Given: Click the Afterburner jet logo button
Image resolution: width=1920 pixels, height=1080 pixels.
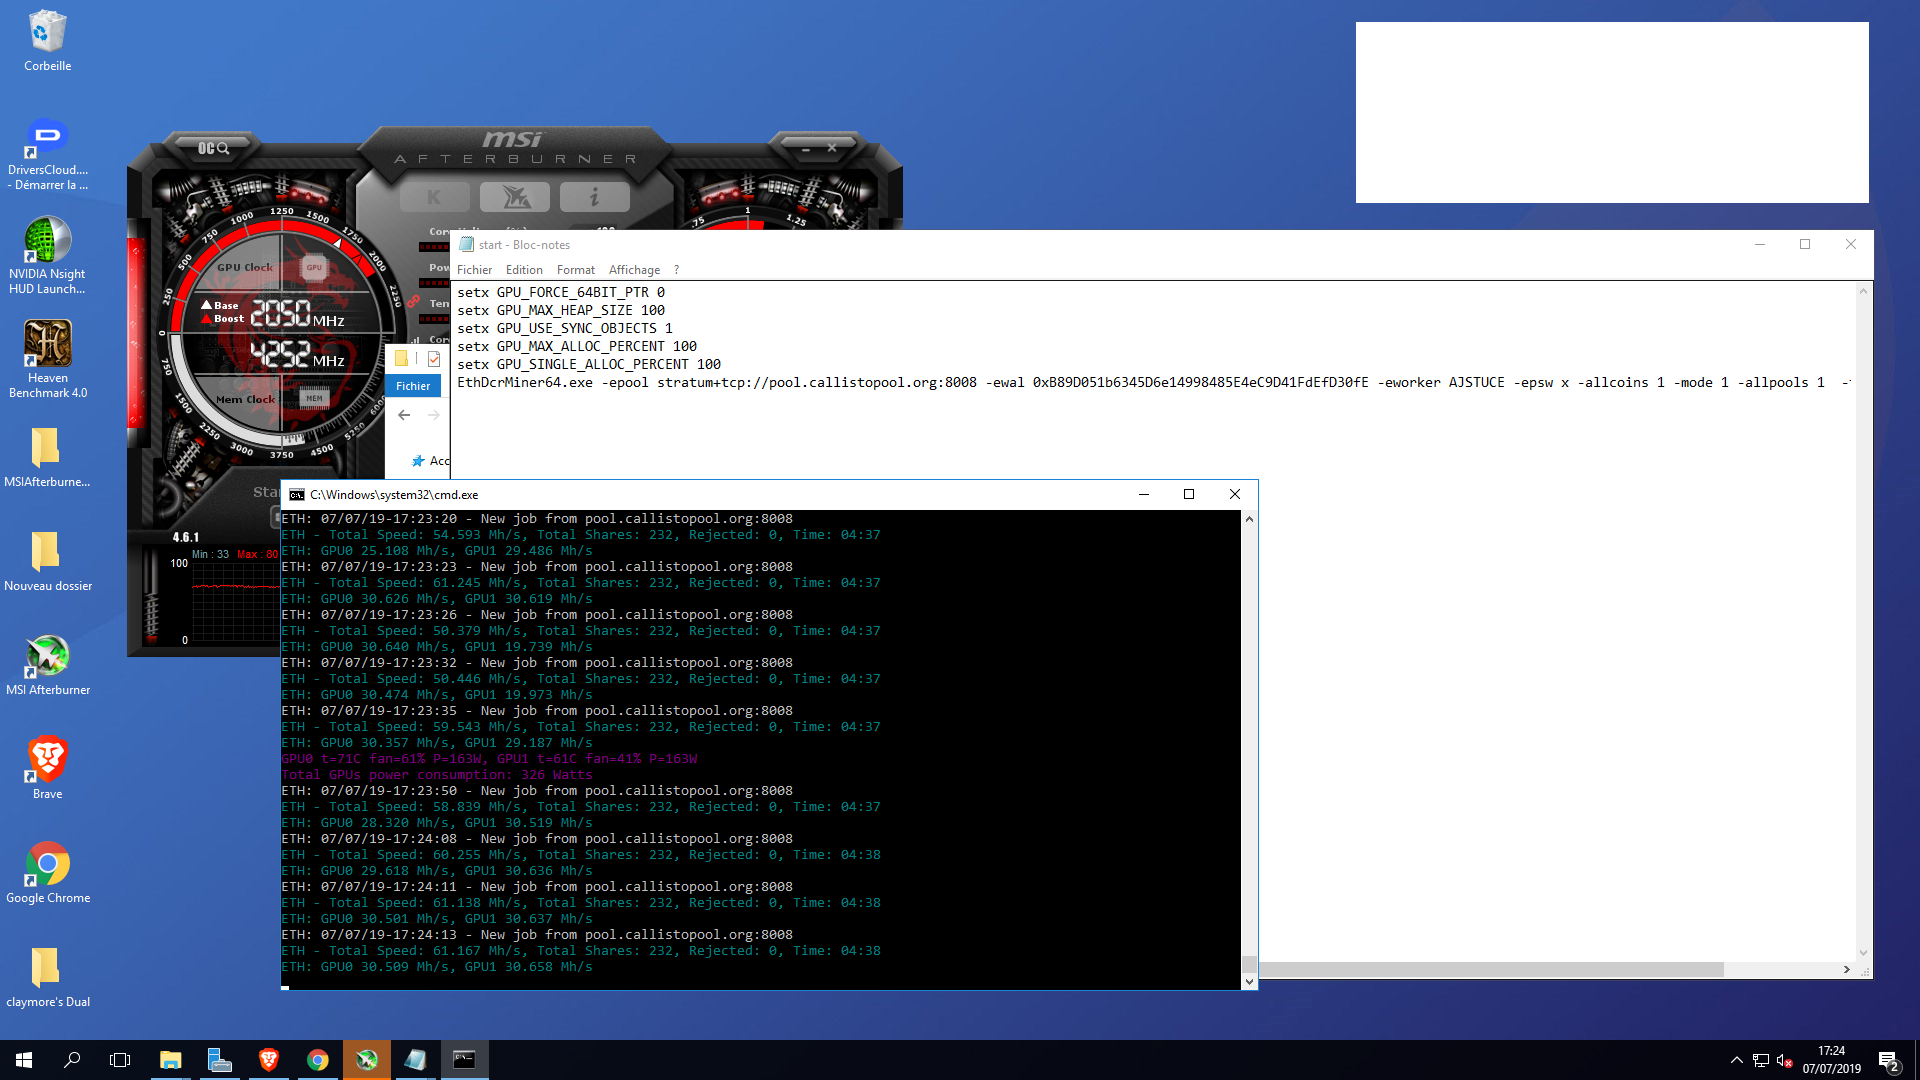Looking at the screenshot, I should (515, 197).
